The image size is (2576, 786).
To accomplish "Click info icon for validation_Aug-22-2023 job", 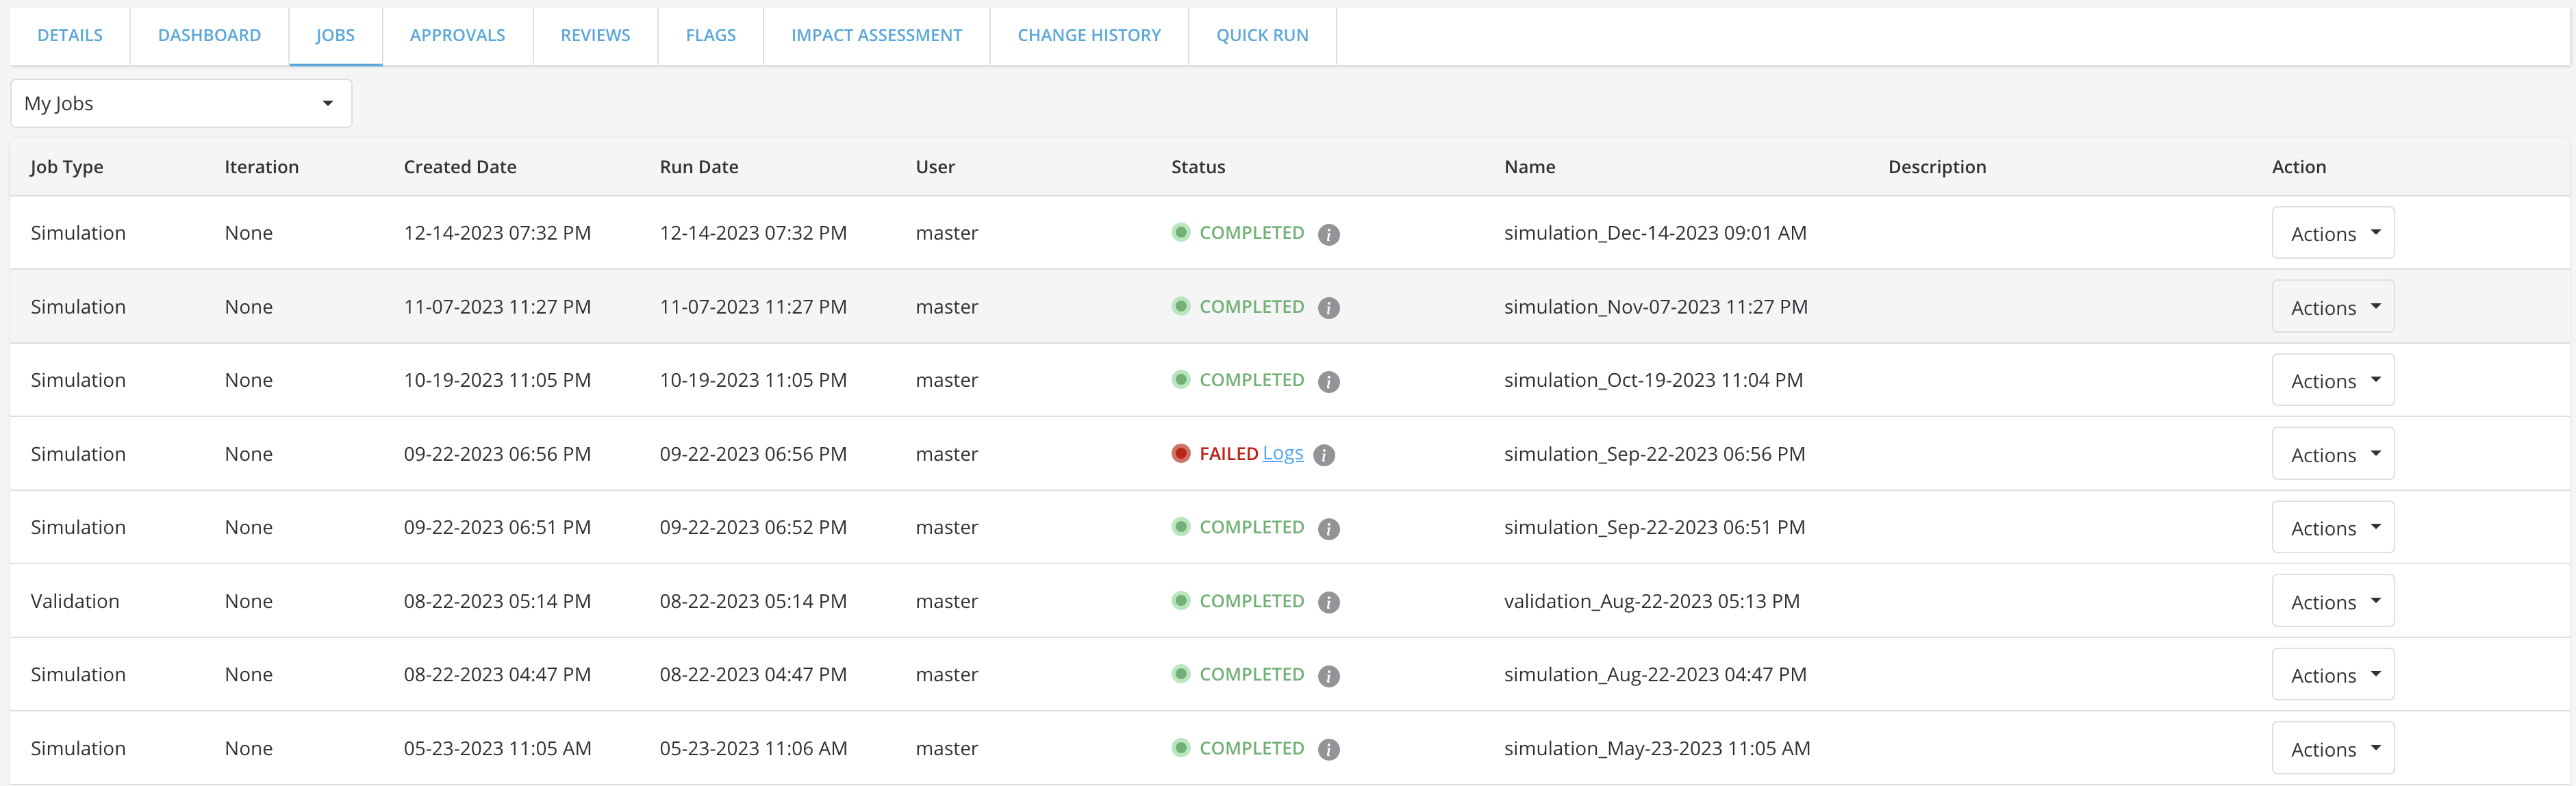I will pos(1328,602).
